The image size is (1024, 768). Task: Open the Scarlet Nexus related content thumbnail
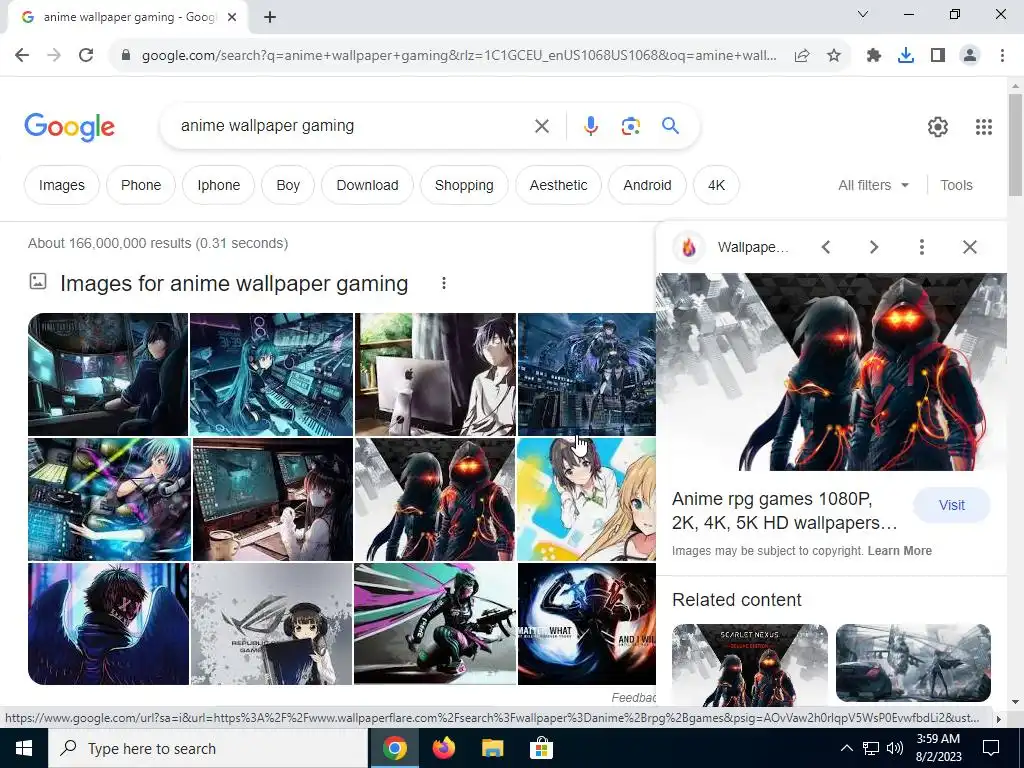click(750, 663)
